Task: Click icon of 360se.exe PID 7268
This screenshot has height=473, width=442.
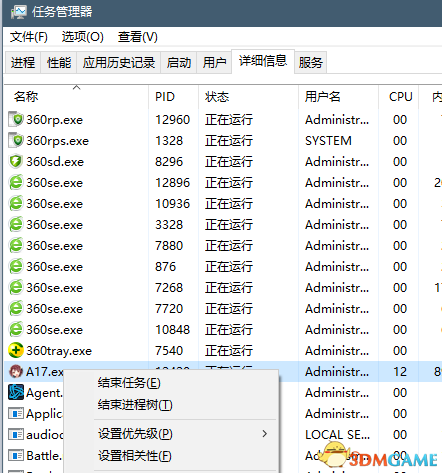Action: click(16, 287)
